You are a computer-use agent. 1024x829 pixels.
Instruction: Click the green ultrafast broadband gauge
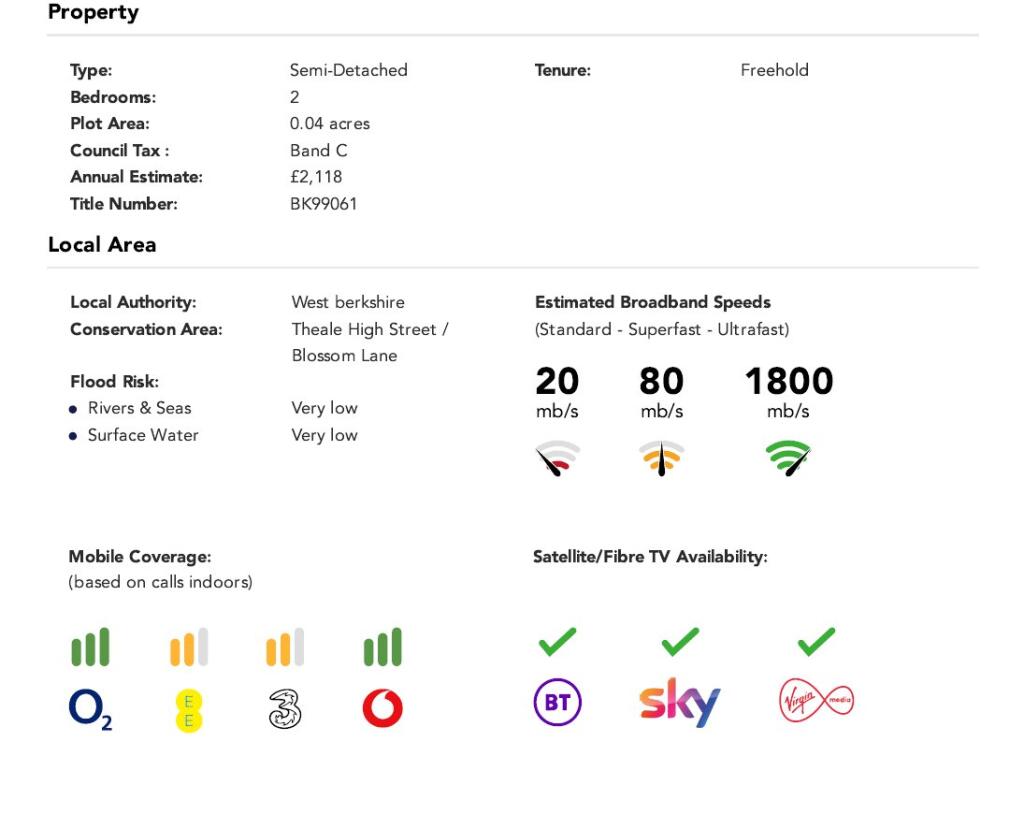point(789,457)
